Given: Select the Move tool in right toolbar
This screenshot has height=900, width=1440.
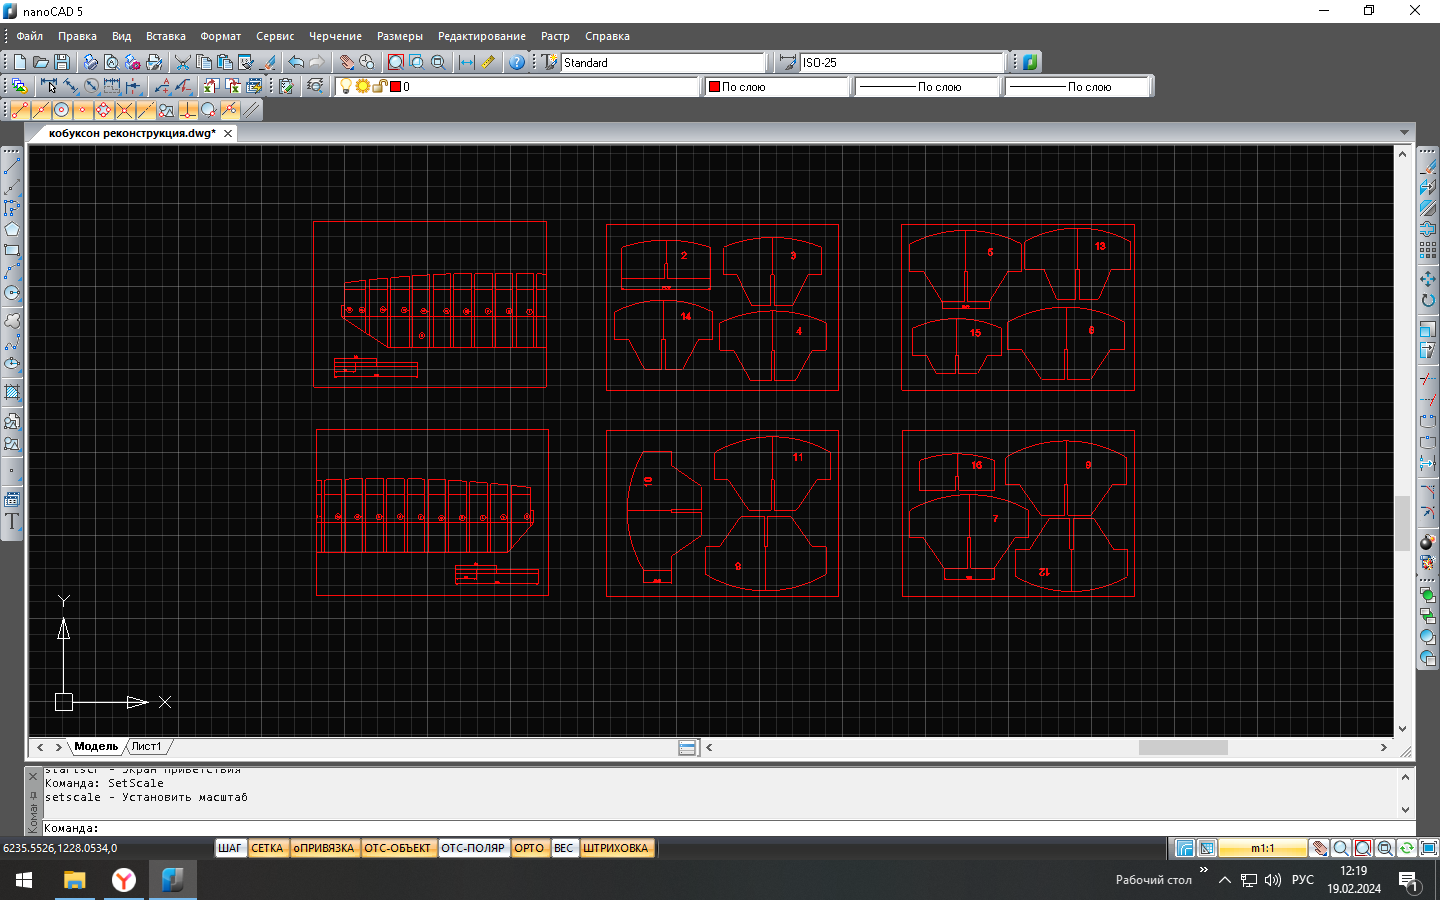Looking at the screenshot, I should [x=1427, y=279].
